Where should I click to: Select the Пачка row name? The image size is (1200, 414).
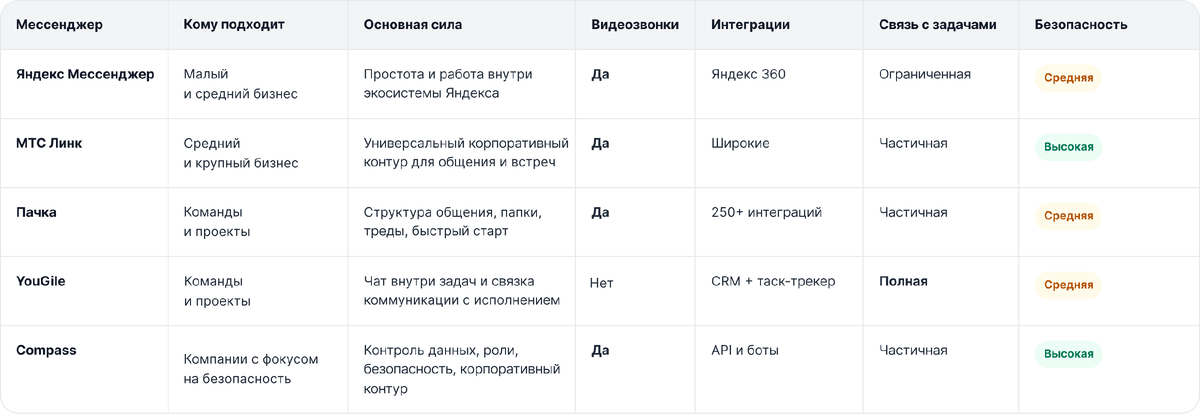click(x=37, y=212)
